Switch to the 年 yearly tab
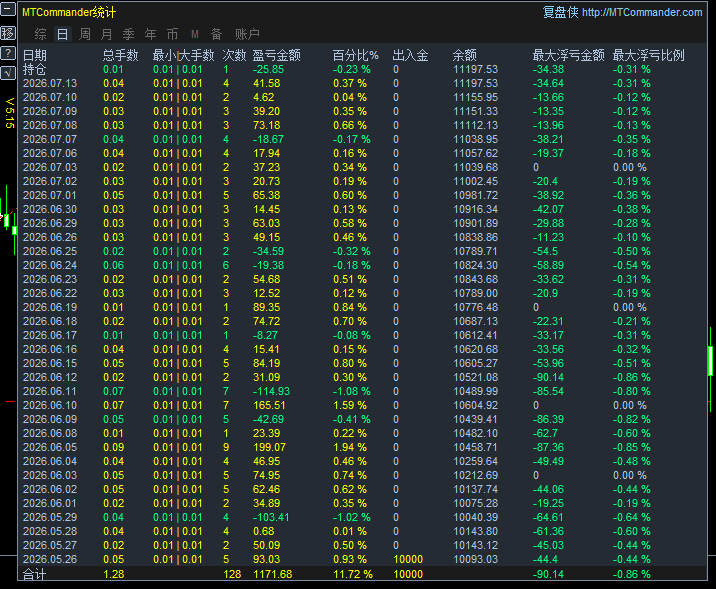 pos(150,34)
